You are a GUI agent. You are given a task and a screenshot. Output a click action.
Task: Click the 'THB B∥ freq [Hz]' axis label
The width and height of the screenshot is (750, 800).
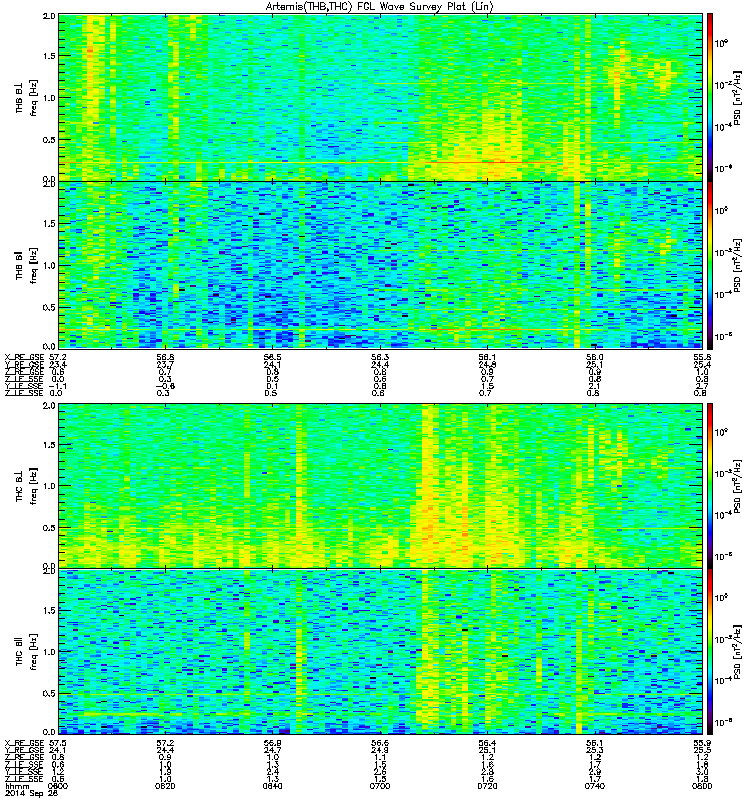click(27, 265)
